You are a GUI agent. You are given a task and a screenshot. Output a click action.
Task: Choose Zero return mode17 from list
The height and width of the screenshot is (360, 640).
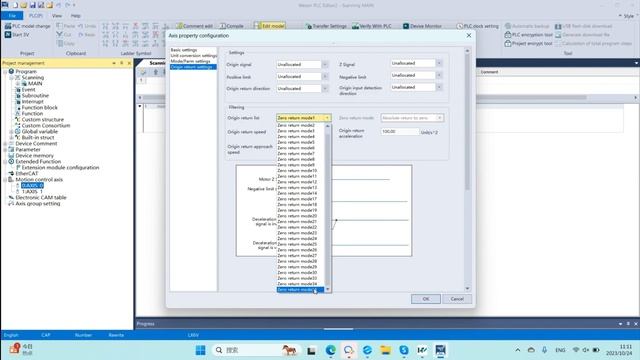[301, 199]
